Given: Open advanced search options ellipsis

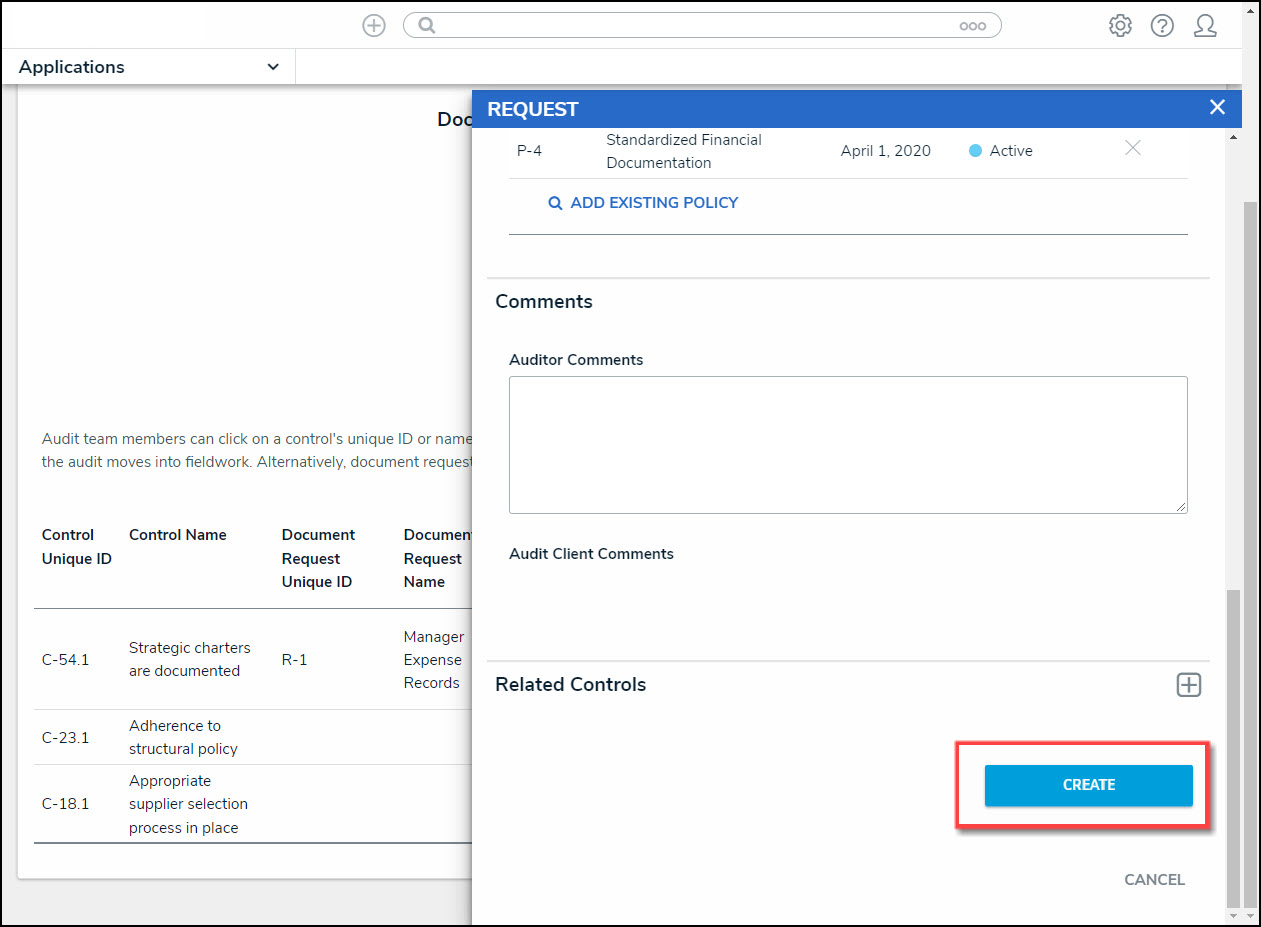Looking at the screenshot, I should pyautogui.click(x=972, y=27).
